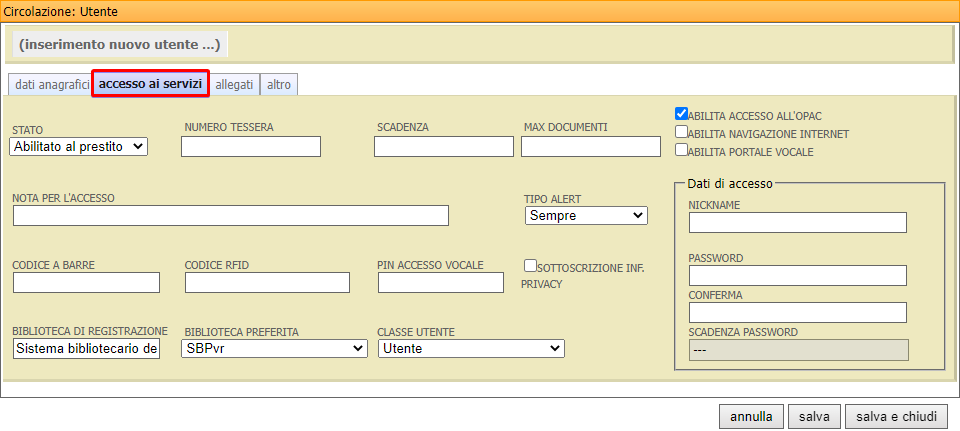
Task: Check the Sottoscrizione inf. privacy box
Action: (x=530, y=266)
